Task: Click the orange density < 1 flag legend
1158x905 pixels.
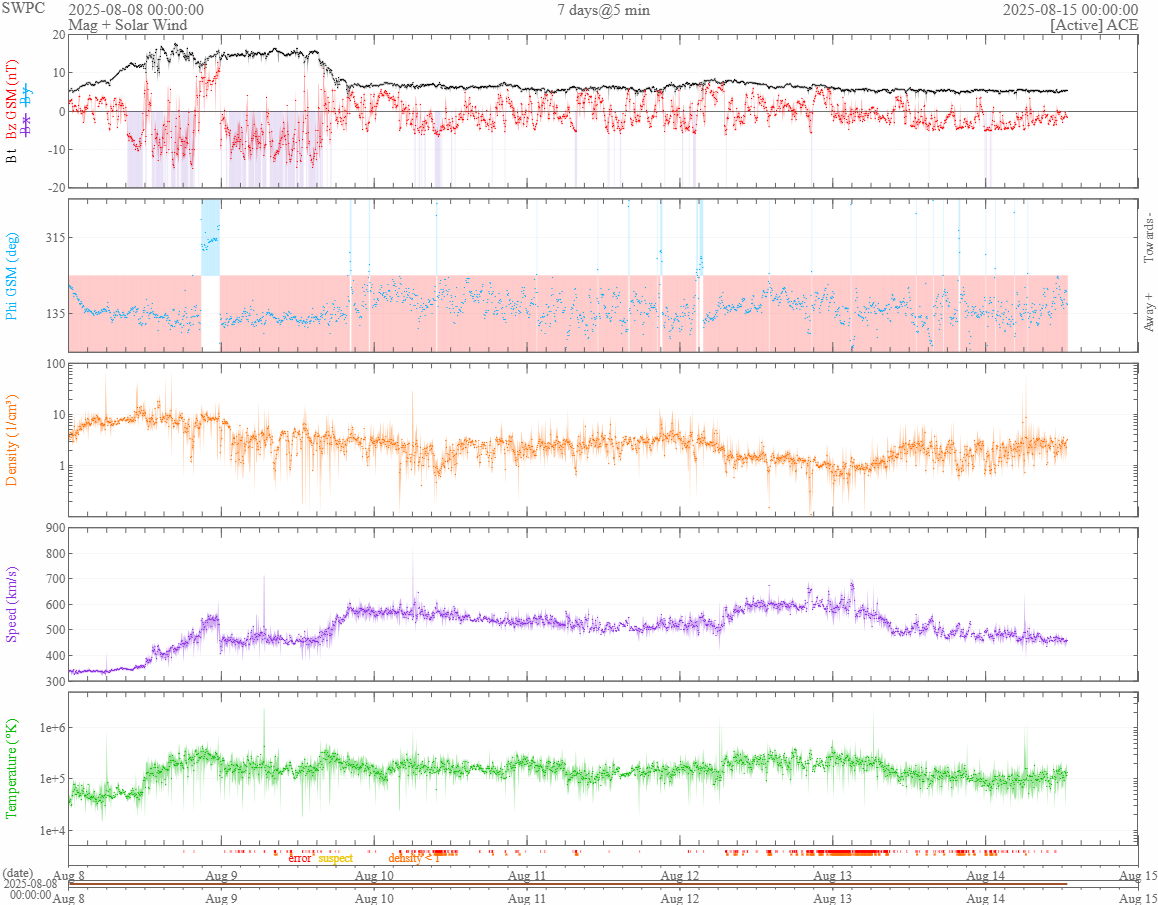Action: (413, 858)
